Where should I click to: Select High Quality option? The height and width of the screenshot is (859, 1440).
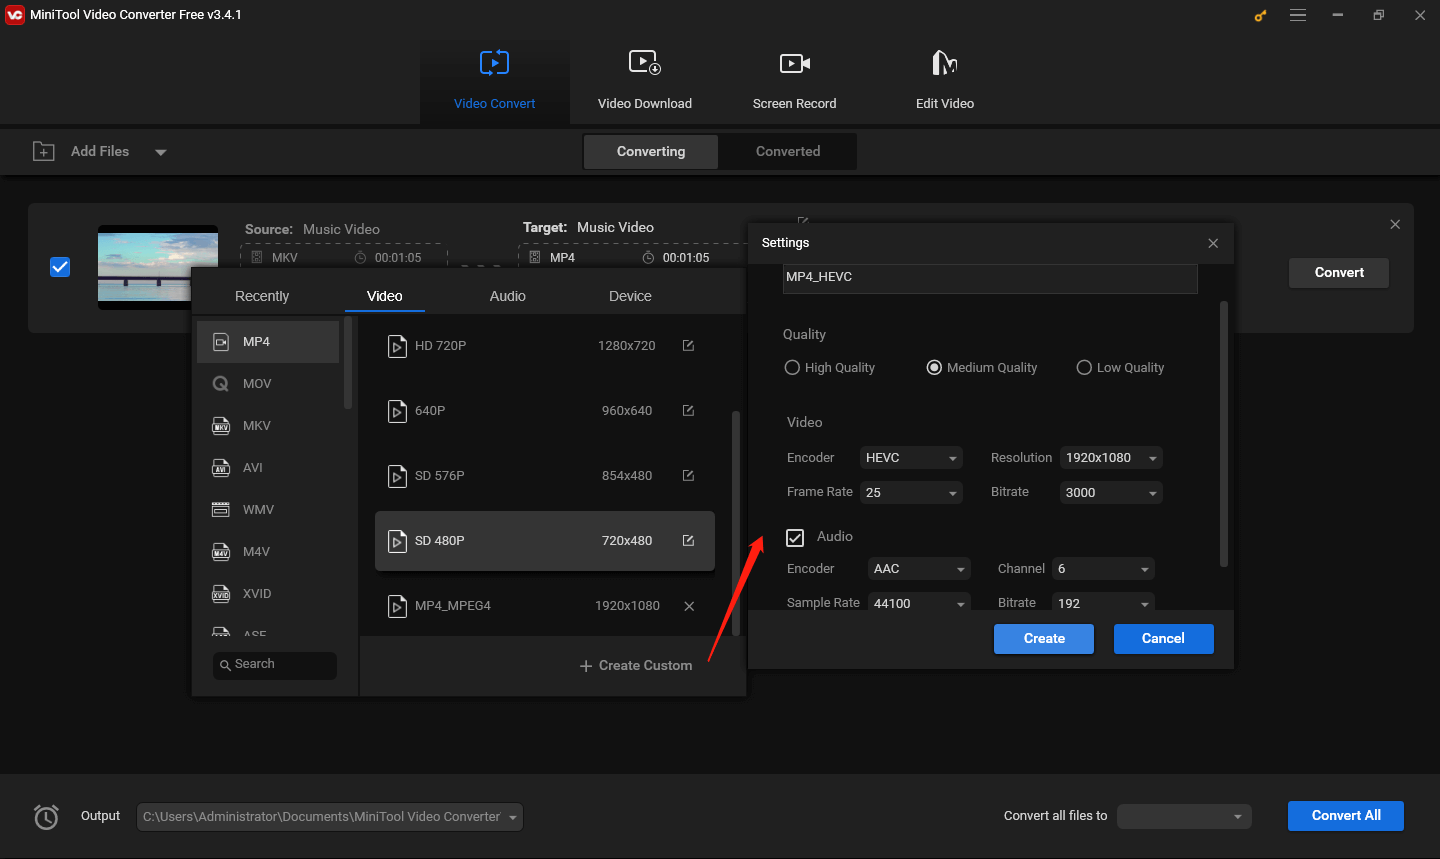coord(830,368)
